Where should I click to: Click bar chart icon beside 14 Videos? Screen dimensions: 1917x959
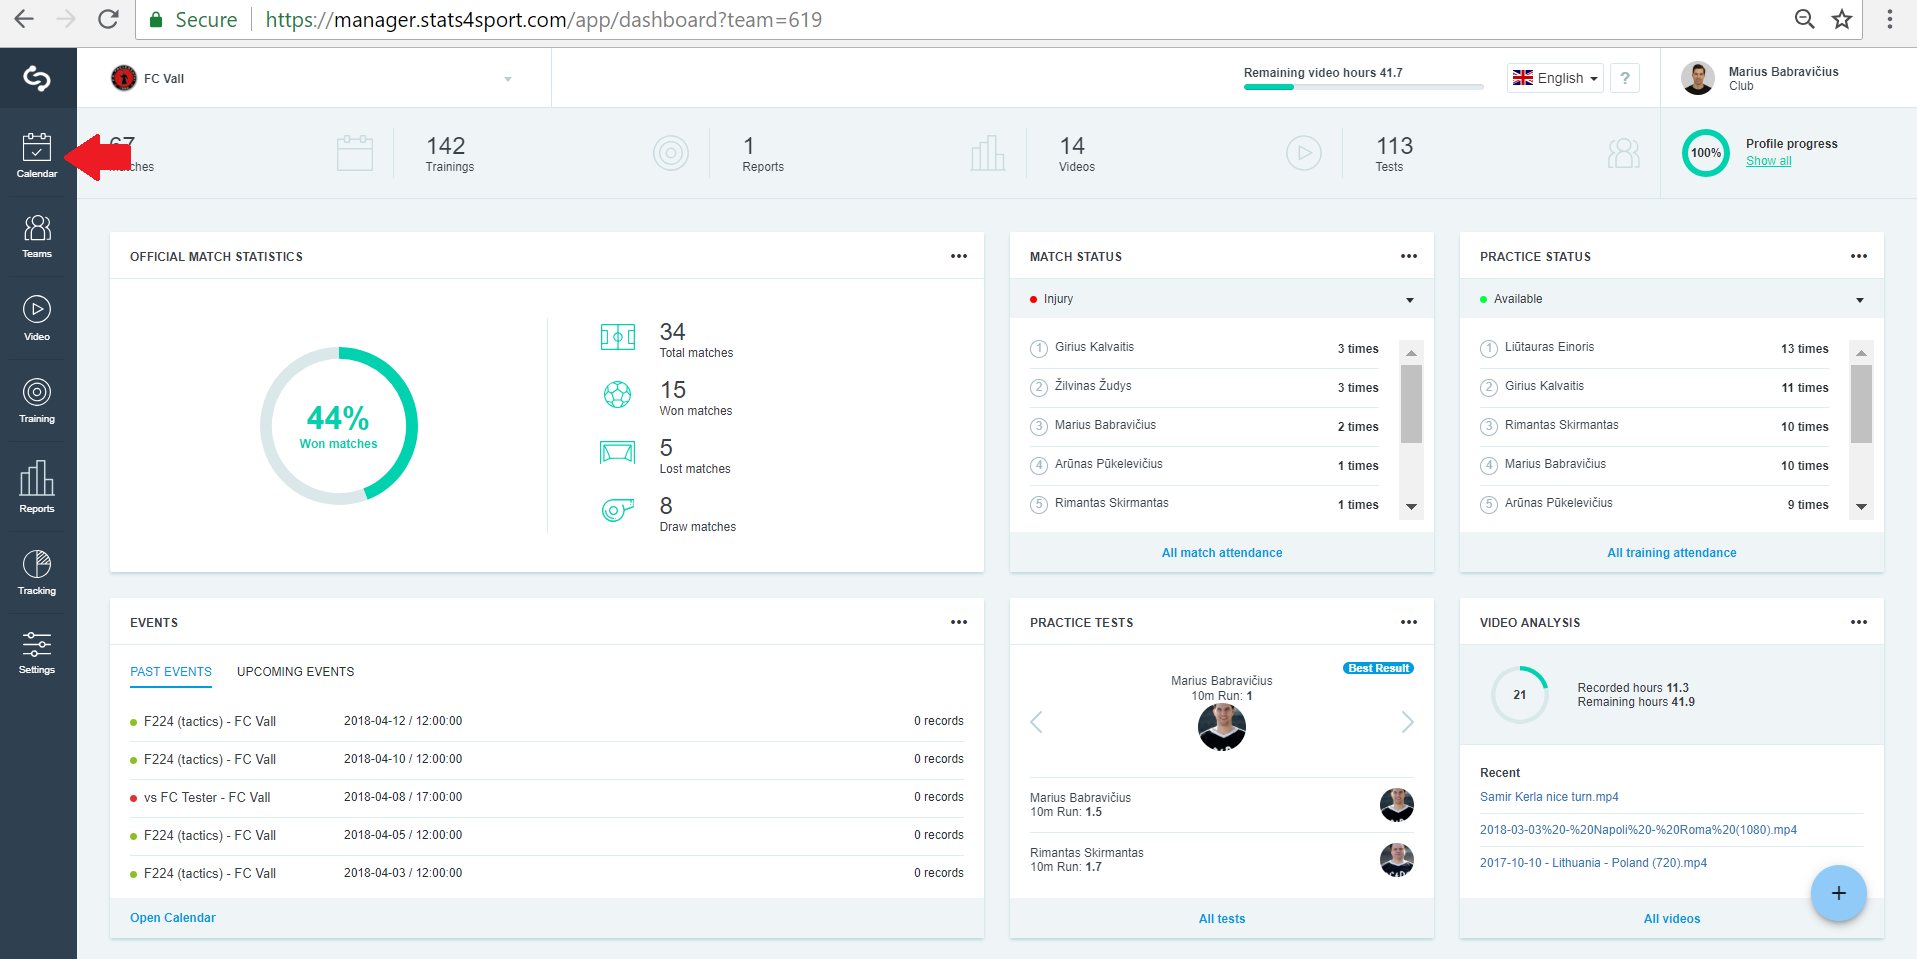pos(987,153)
